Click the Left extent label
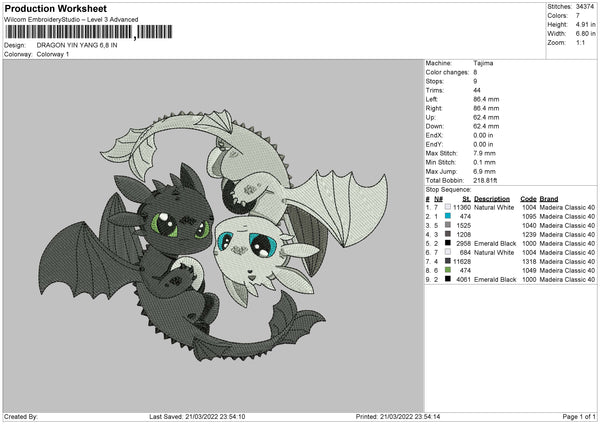600x424 pixels. coord(431,99)
